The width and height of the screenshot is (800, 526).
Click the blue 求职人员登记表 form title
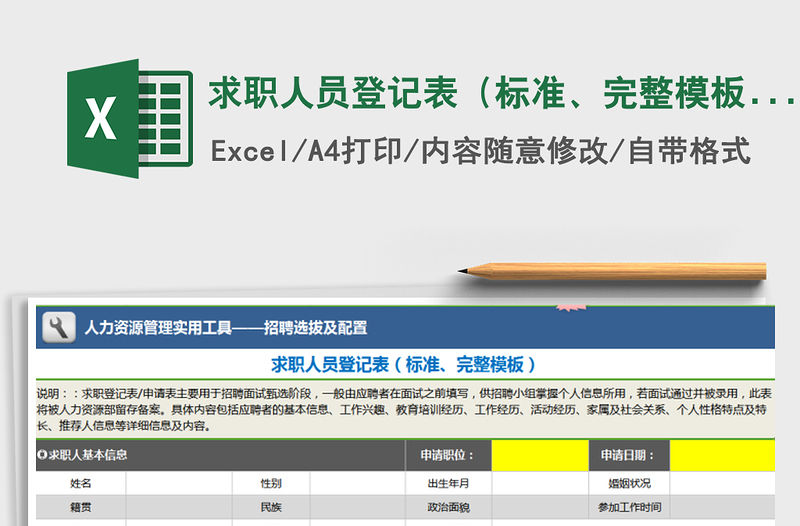click(404, 364)
